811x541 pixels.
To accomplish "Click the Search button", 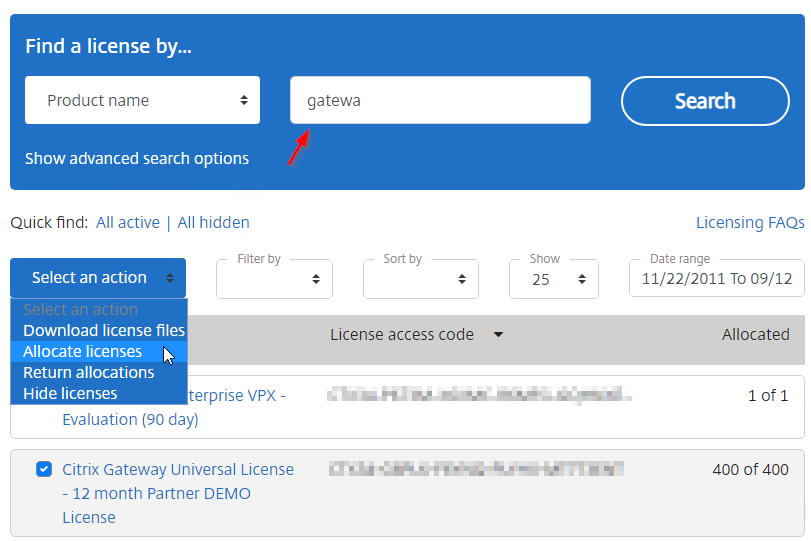I will pyautogui.click(x=705, y=101).
